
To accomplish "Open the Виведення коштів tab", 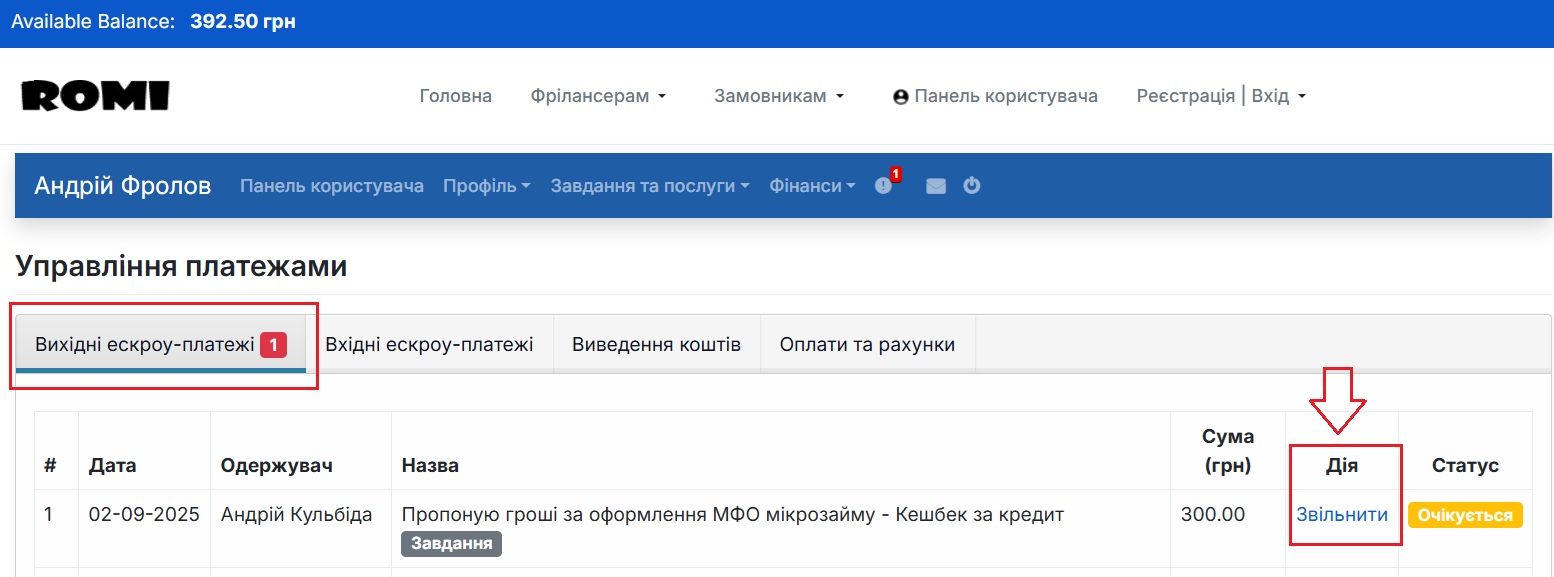I will tap(656, 343).
